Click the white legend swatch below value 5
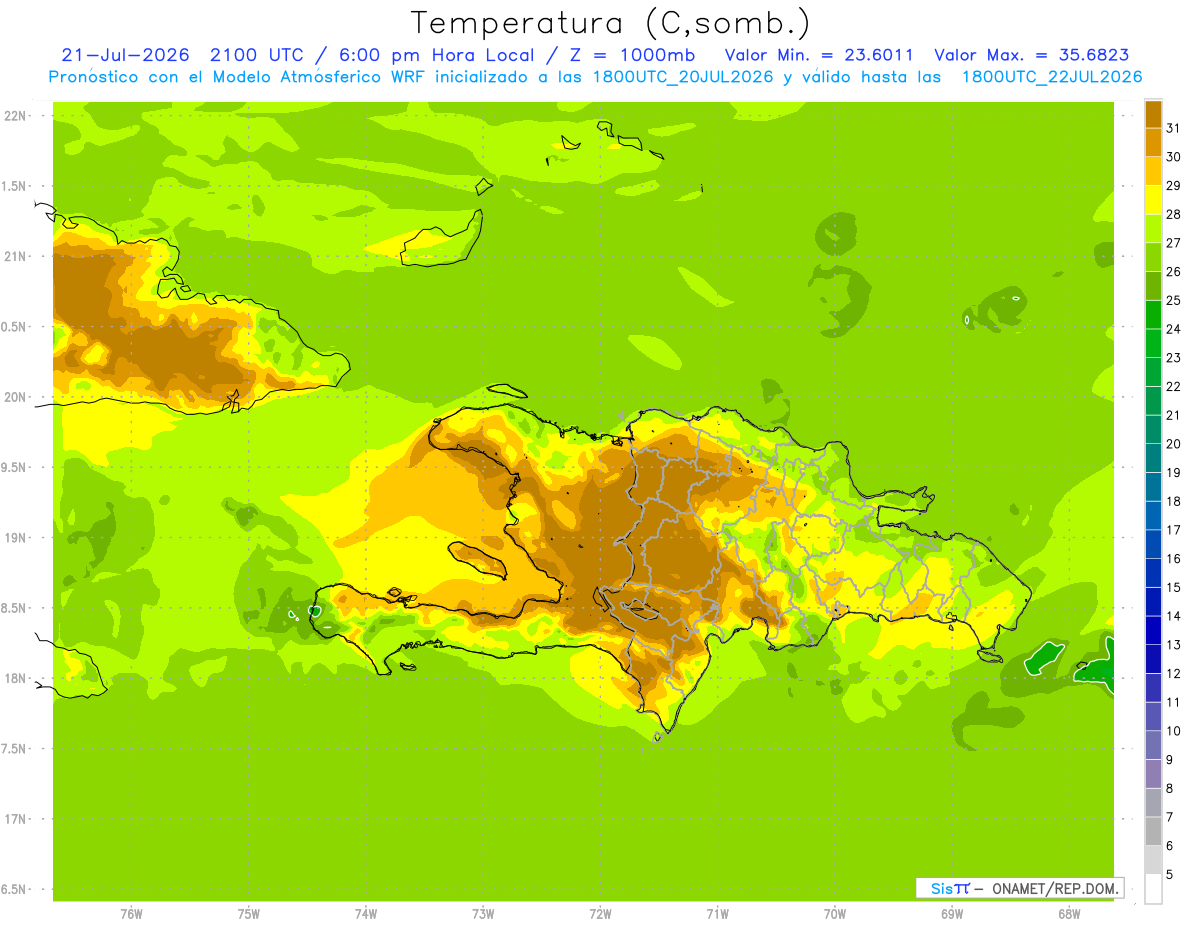 tap(1153, 889)
